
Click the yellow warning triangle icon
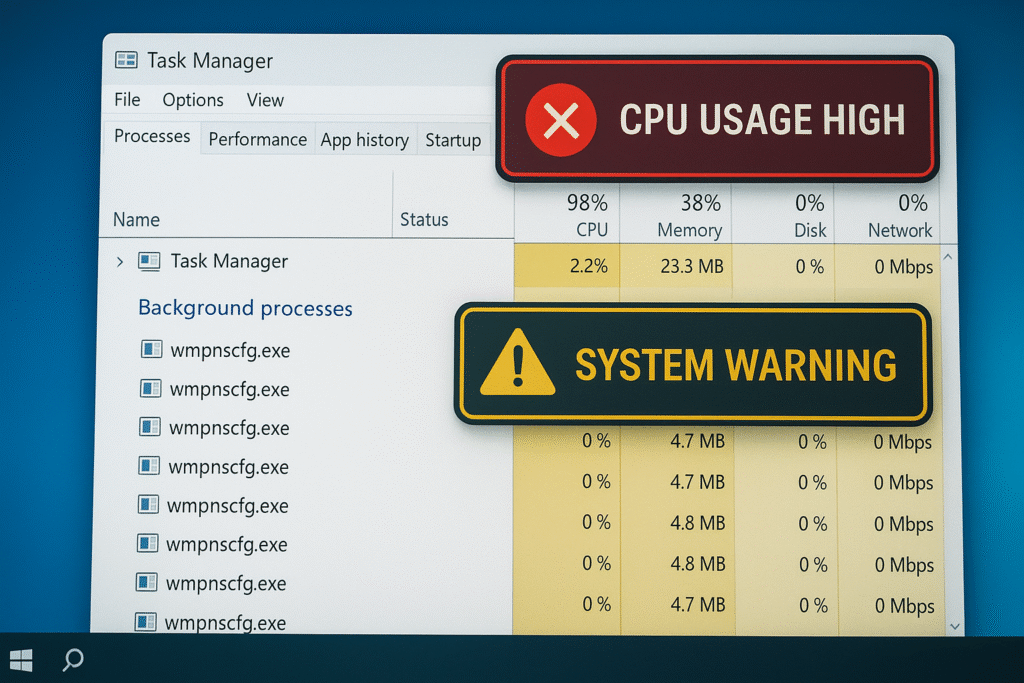click(x=517, y=366)
